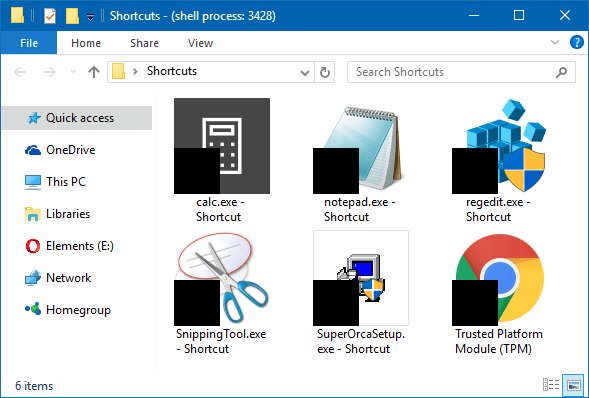Click the folder system icon at title bar start
The width and height of the screenshot is (589, 398).
coord(17,15)
